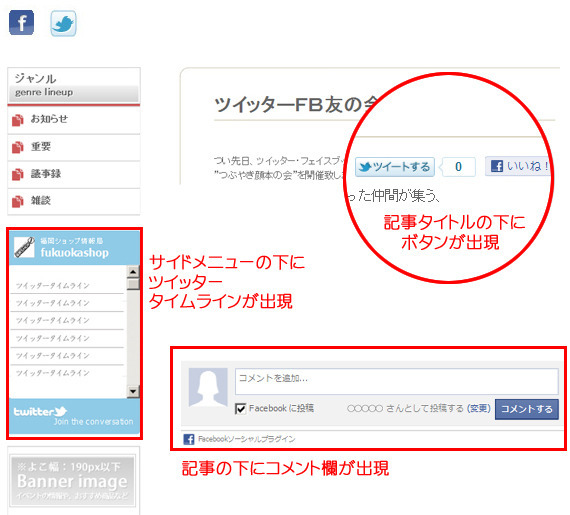Click the user avatar placeholder in comments
570x515 pixels.
208,387
